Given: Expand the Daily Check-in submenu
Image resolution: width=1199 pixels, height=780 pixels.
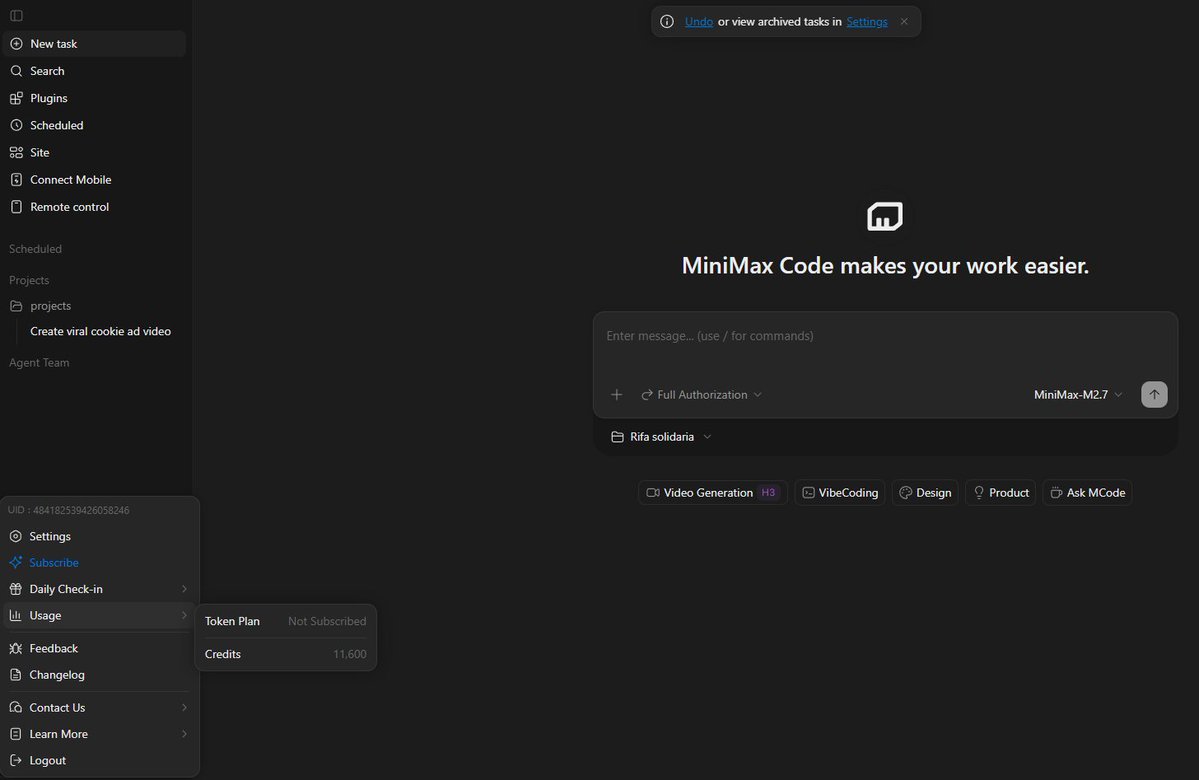Looking at the screenshot, I should pyautogui.click(x=99, y=589).
